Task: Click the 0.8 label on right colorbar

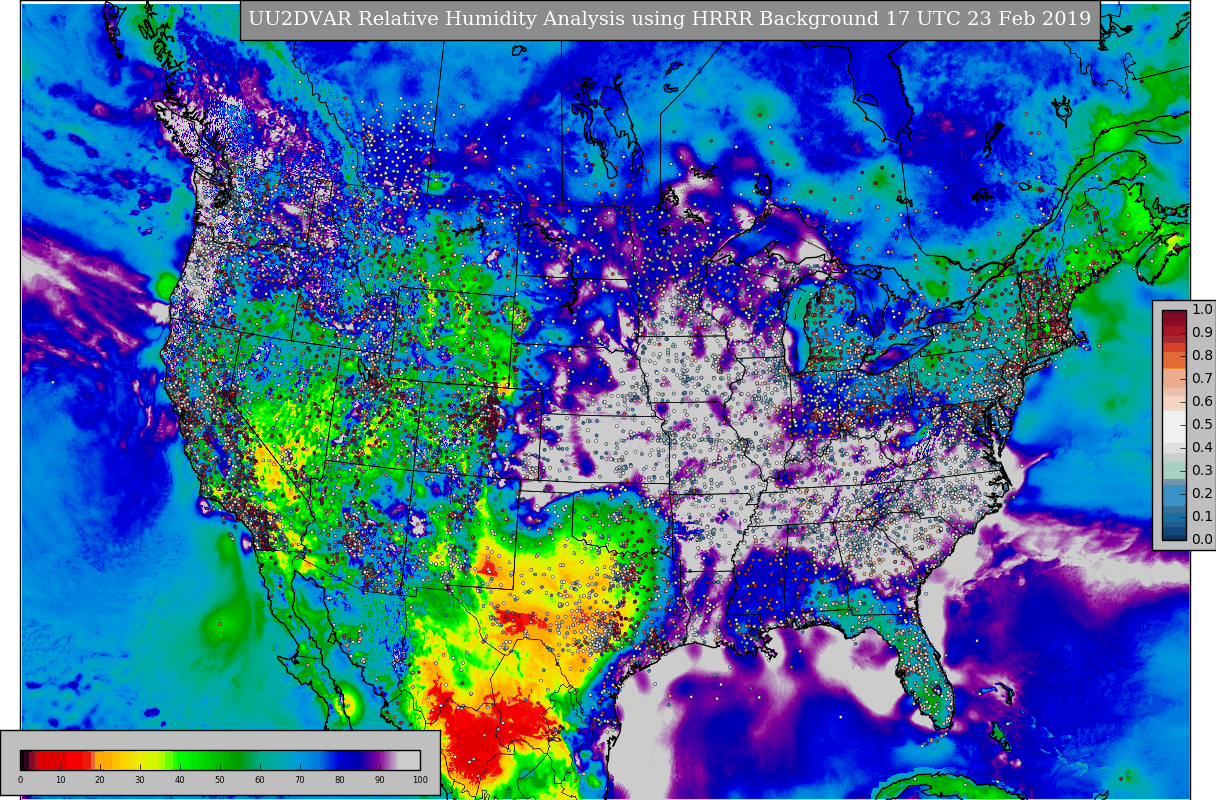Action: [1202, 355]
